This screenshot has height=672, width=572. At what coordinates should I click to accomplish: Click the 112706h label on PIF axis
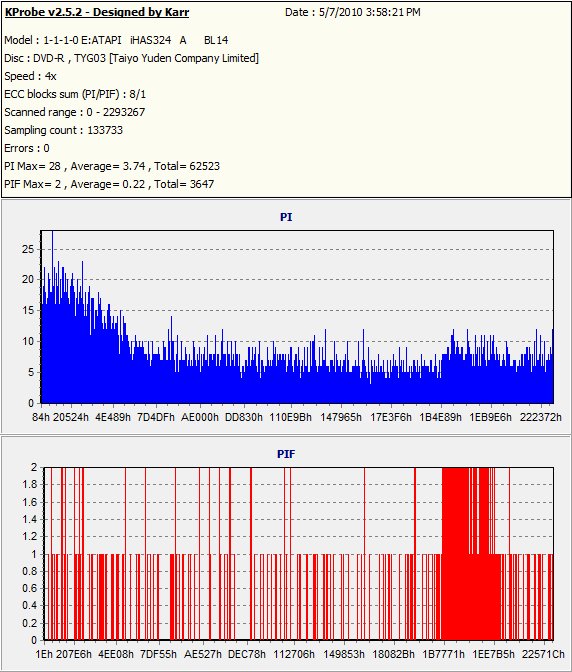click(x=294, y=654)
